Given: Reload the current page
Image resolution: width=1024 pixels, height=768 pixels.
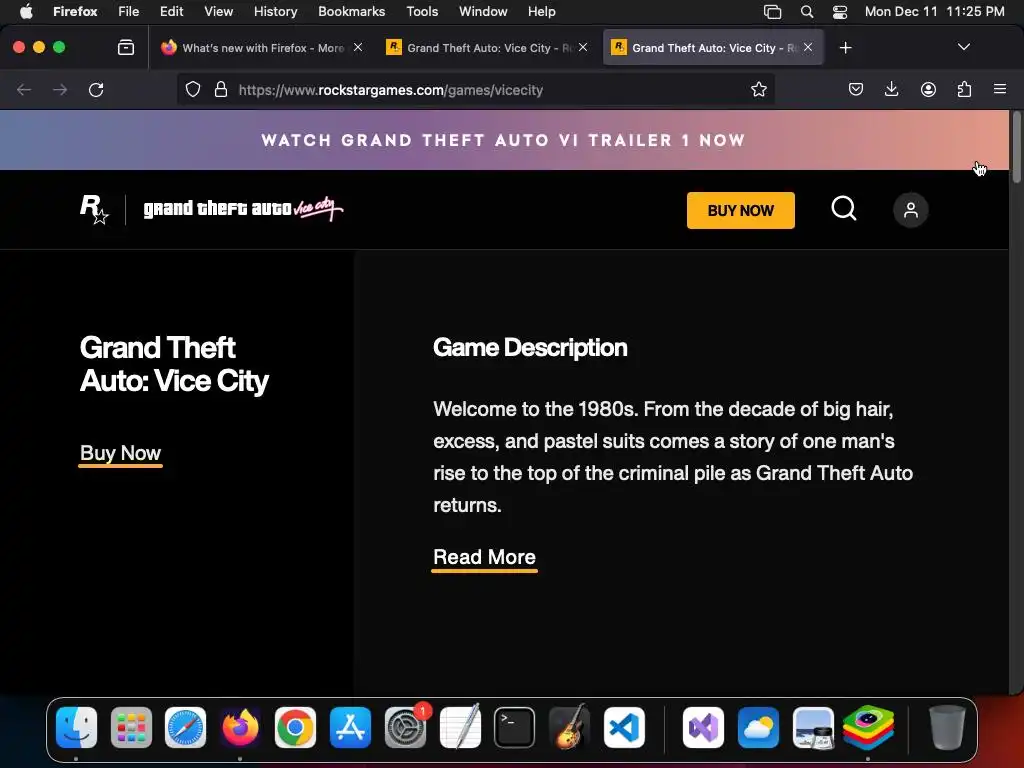Looking at the screenshot, I should [x=96, y=89].
